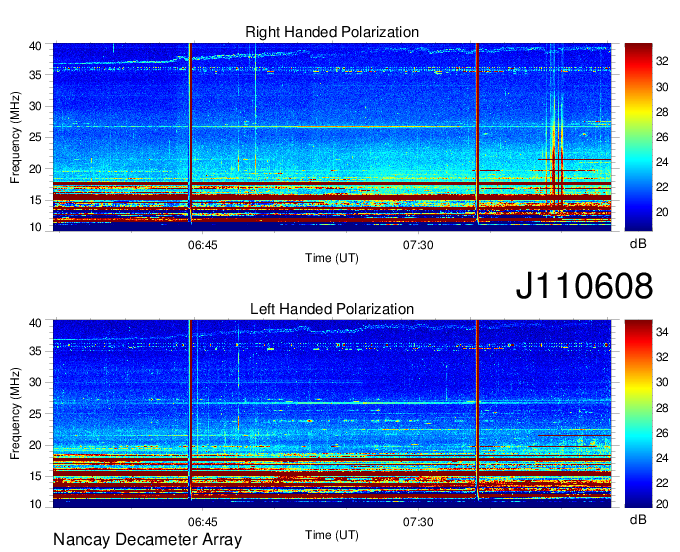
Task: Click "Time (UT)" label under Left Handed plot
Action: 332,535
